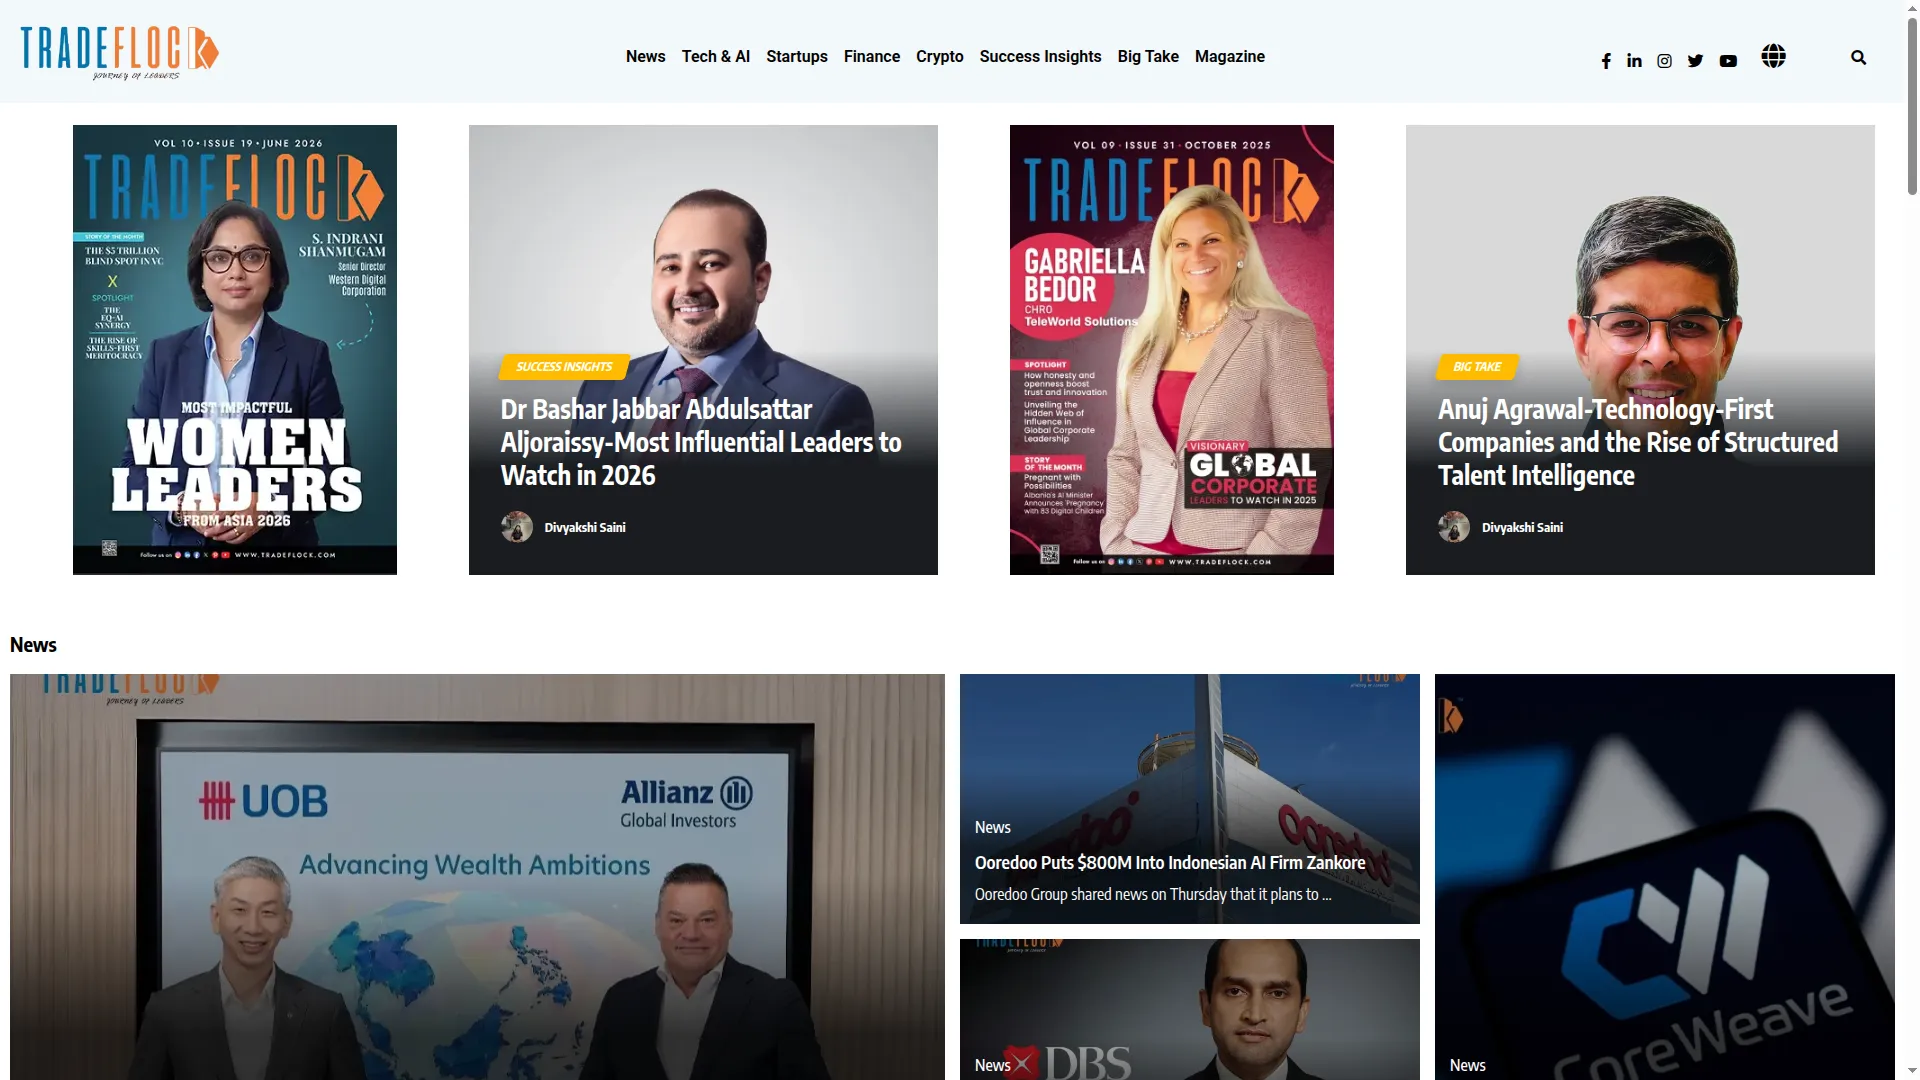Open the YouTube channel icon
The image size is (1920, 1080).
click(1728, 61)
